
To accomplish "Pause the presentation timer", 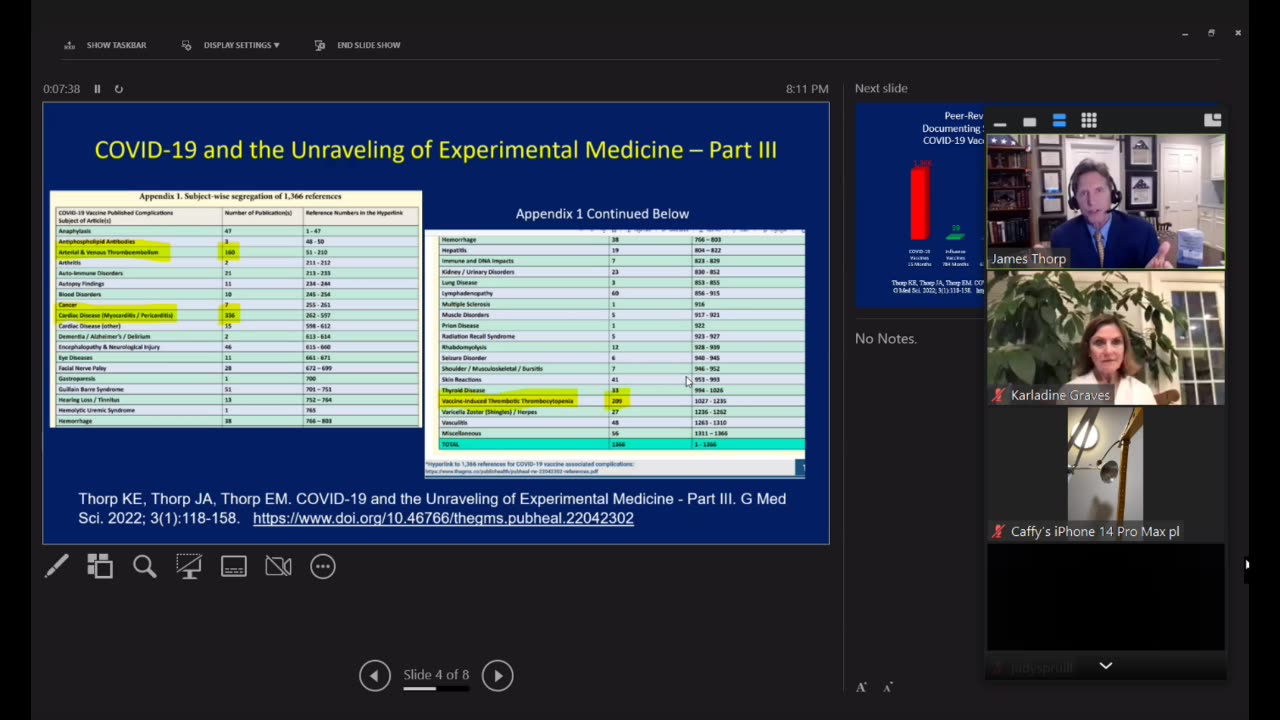I will point(97,89).
